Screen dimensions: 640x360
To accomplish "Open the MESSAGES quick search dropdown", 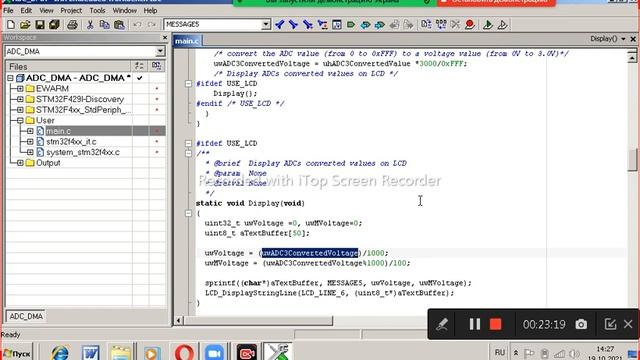I will pos(266,24).
